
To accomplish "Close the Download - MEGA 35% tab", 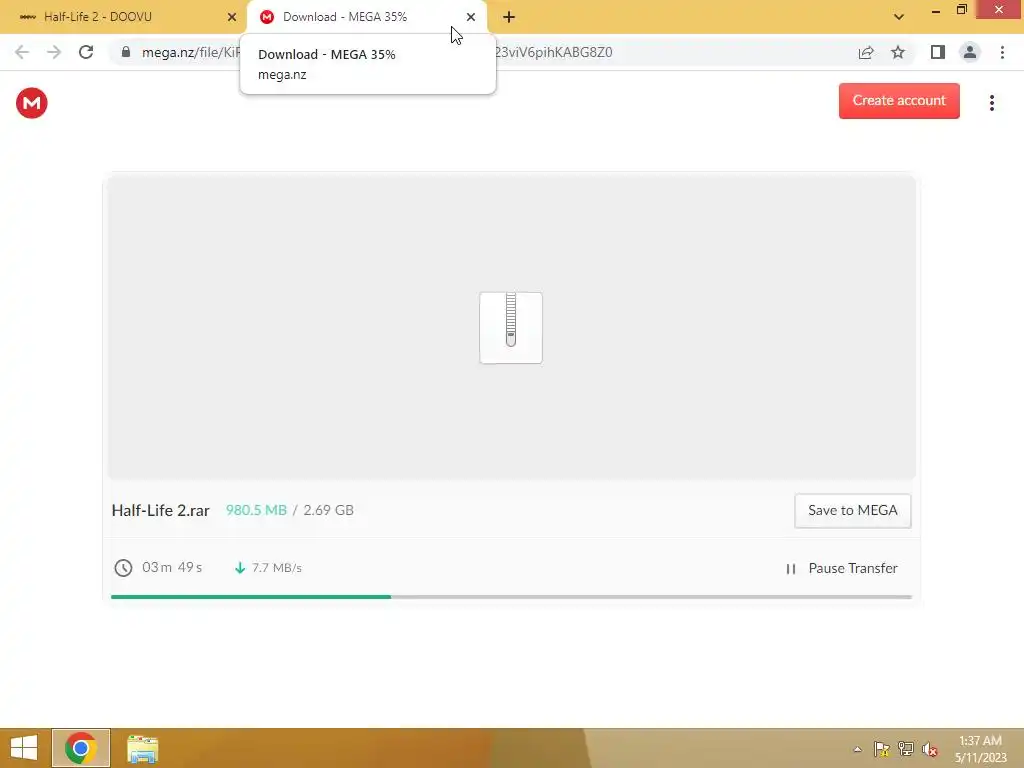I will (x=471, y=17).
